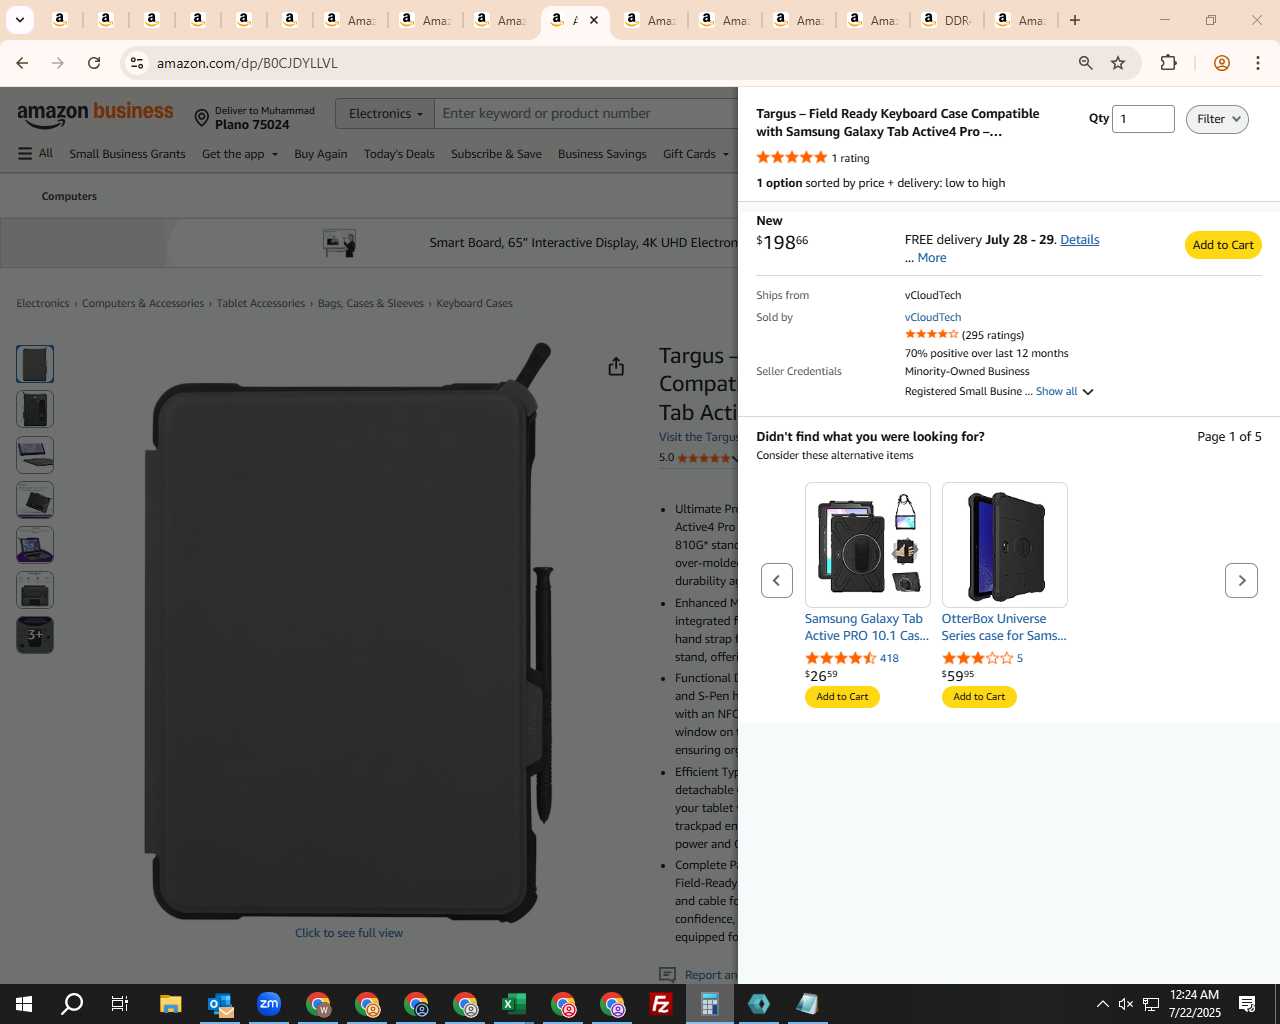
Task: Select the 3+ more images thumbnail
Action: [35, 635]
